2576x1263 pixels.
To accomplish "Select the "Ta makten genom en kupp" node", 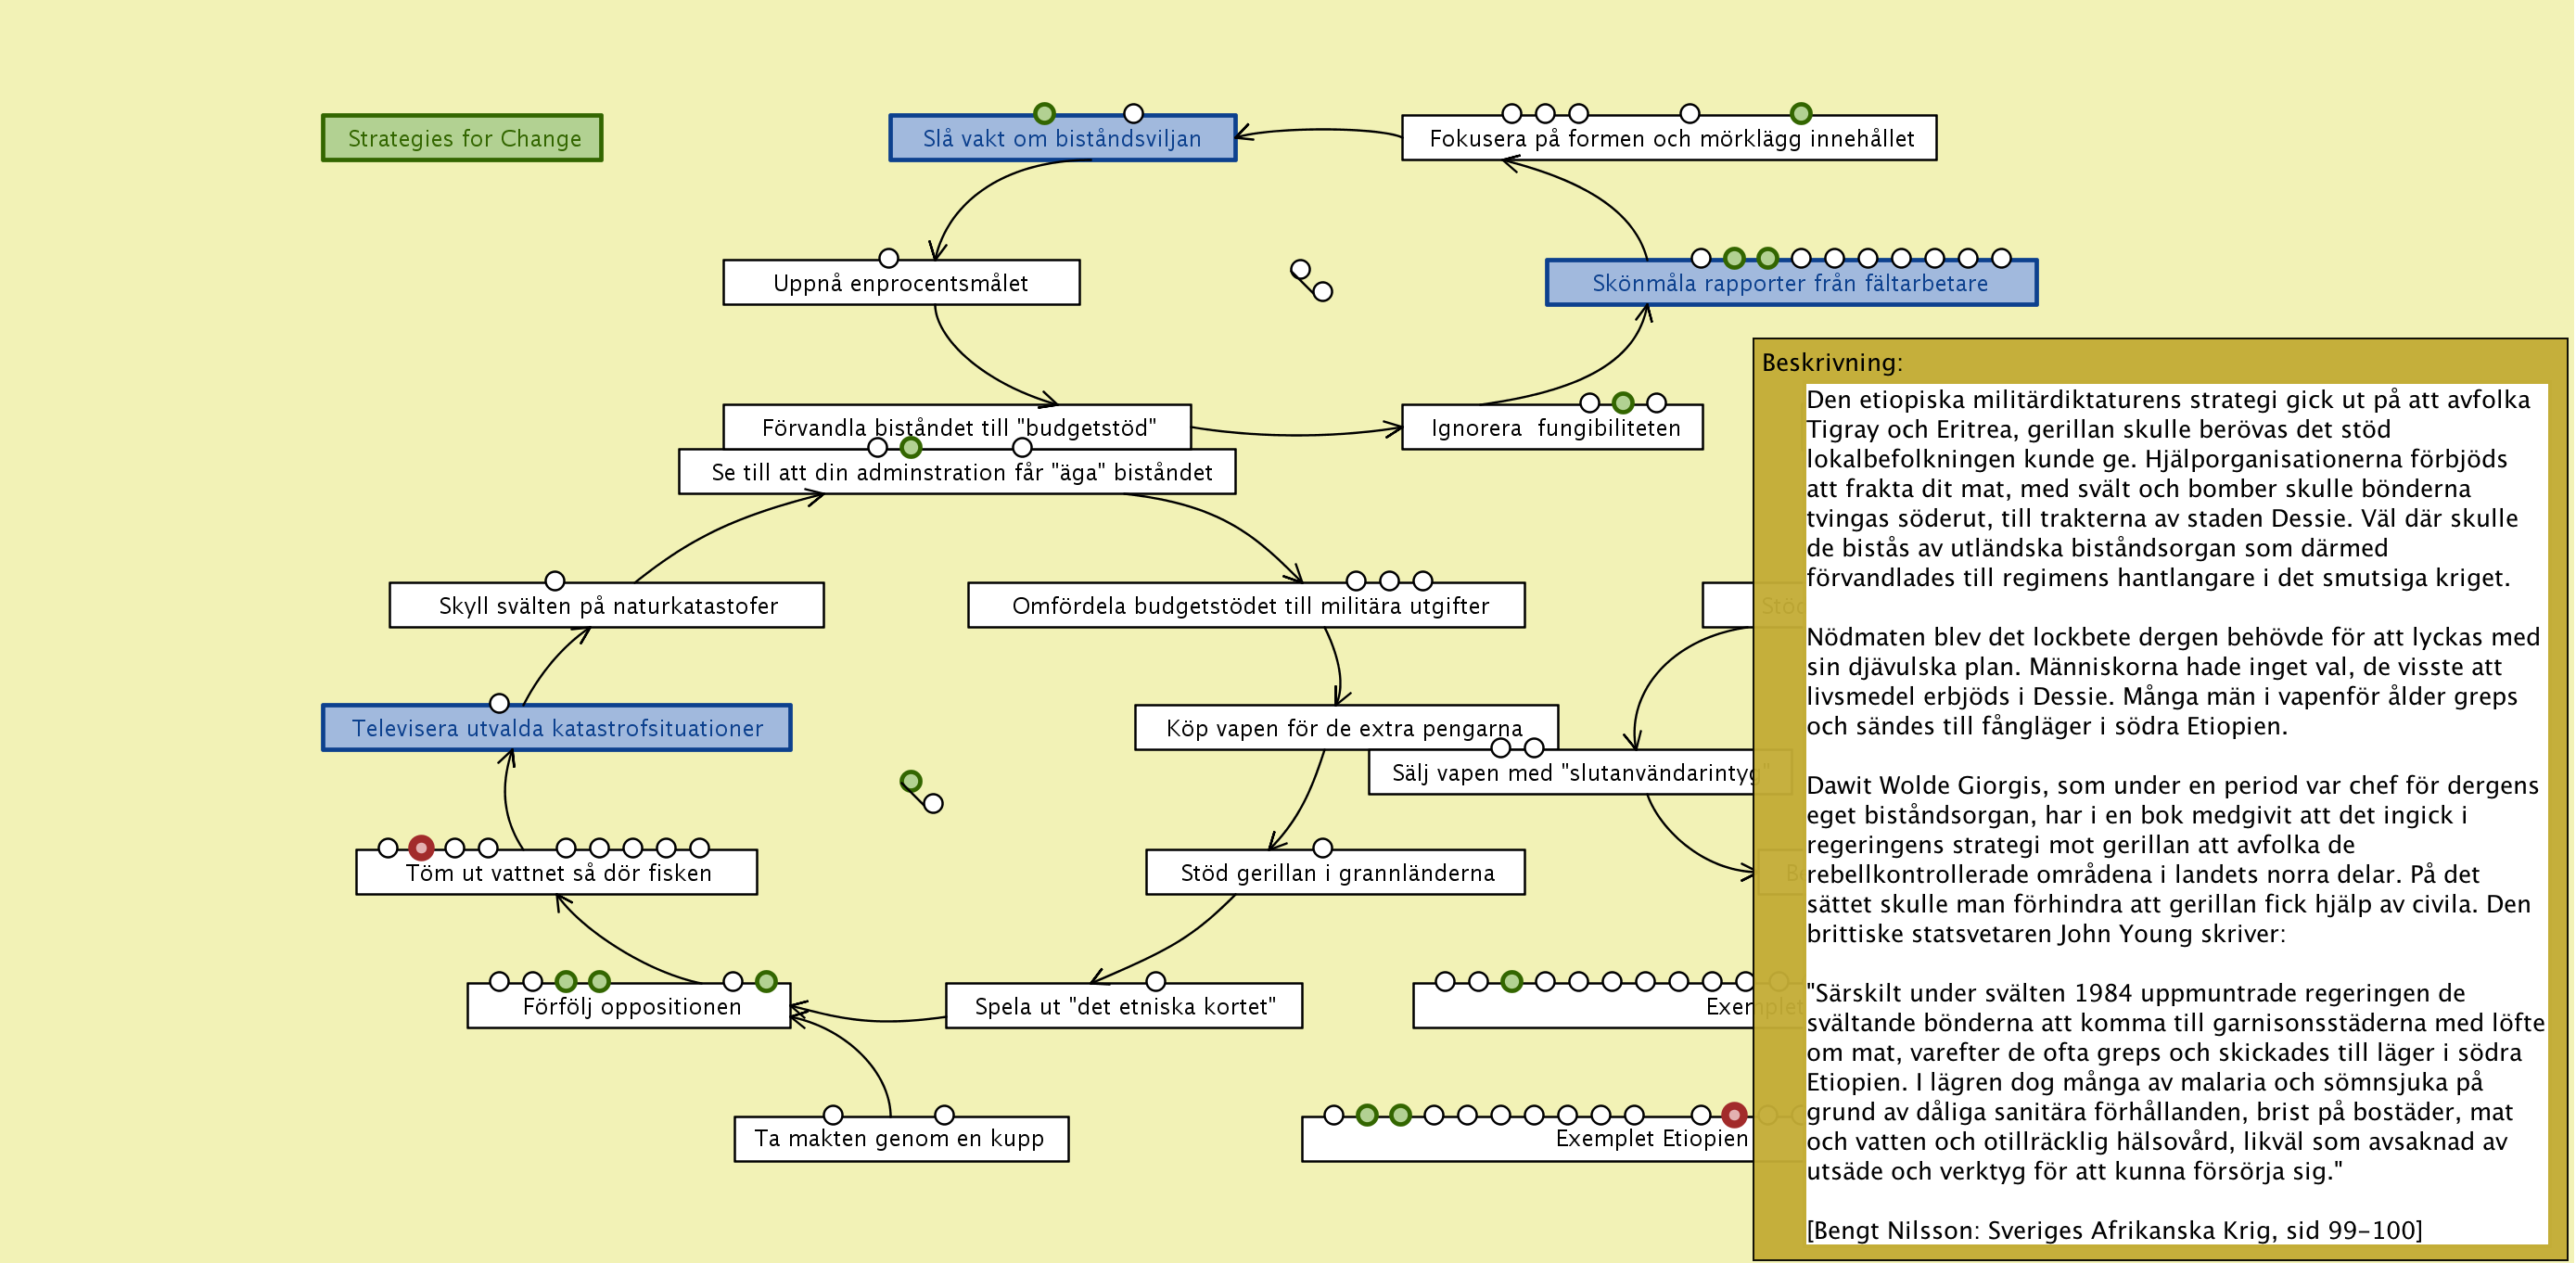I will click(900, 1139).
